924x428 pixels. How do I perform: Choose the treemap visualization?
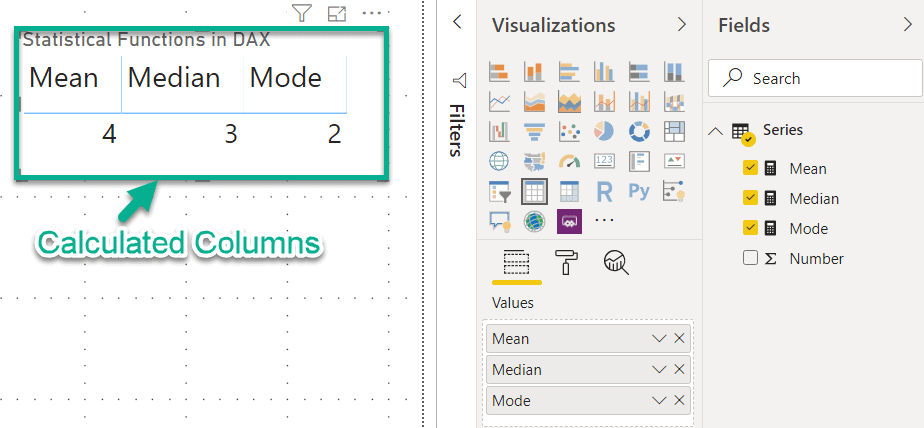674,131
